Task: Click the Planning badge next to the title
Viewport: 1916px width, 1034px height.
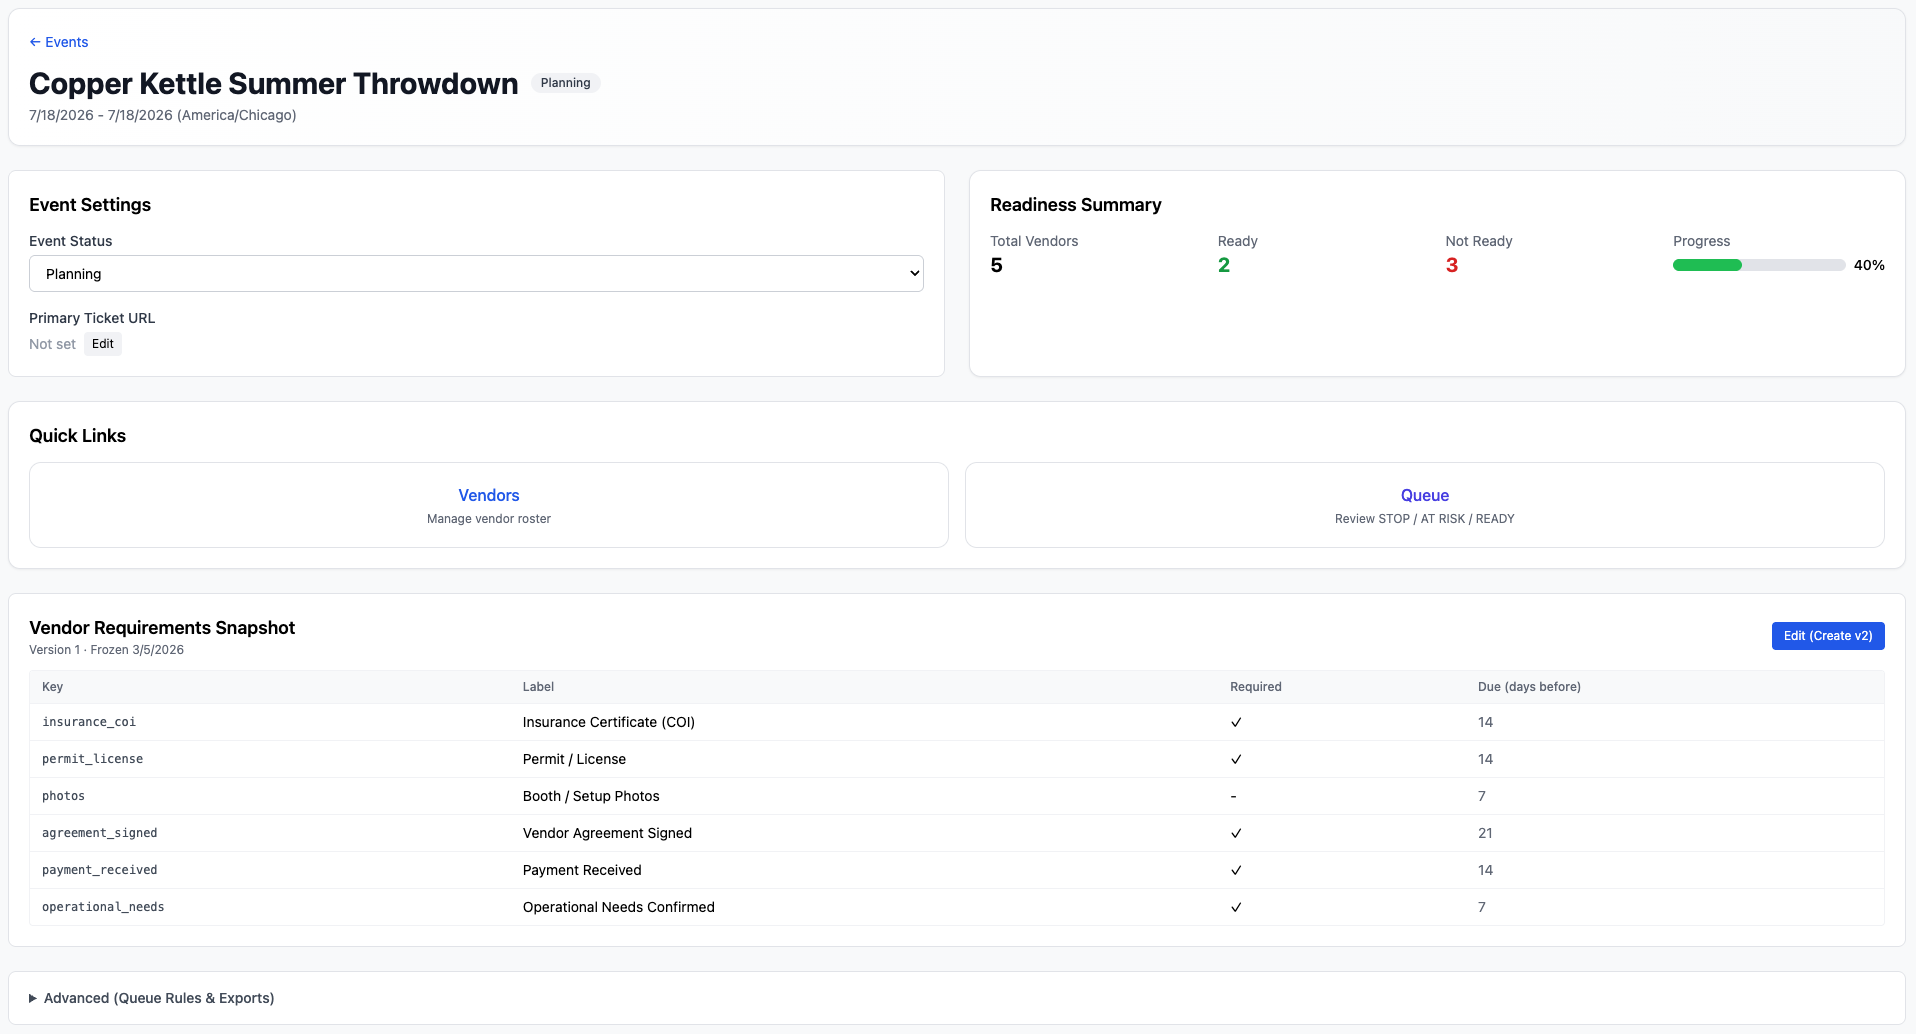Action: pos(565,83)
